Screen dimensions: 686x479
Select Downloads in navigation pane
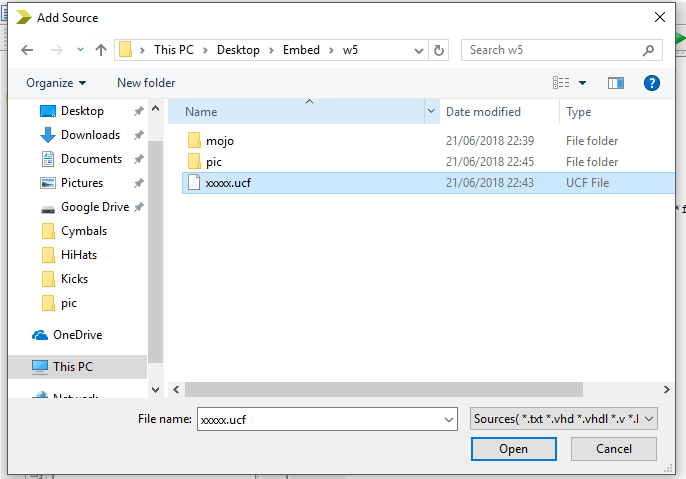tap(90, 135)
